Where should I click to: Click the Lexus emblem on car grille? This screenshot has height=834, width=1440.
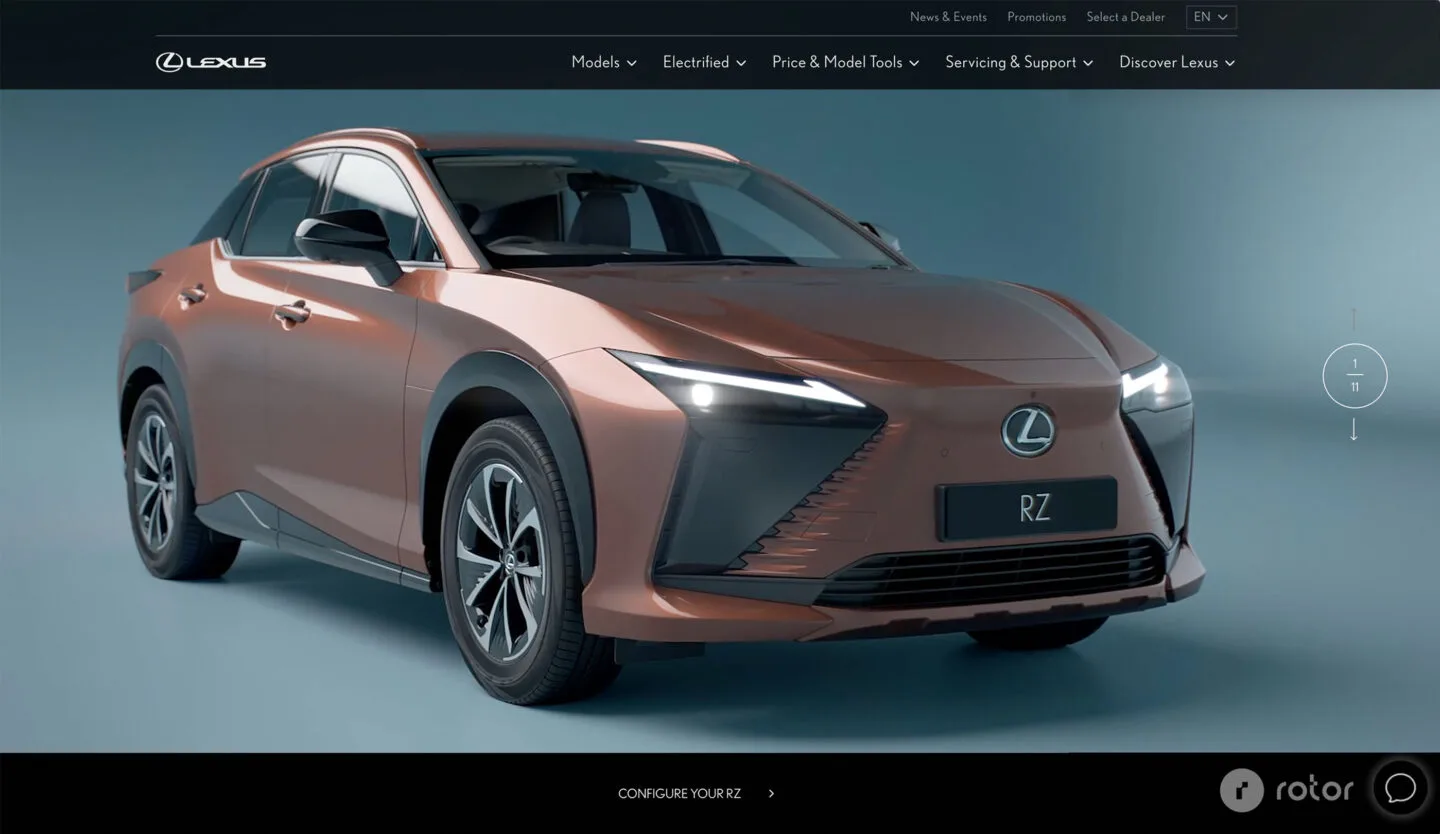click(1028, 430)
